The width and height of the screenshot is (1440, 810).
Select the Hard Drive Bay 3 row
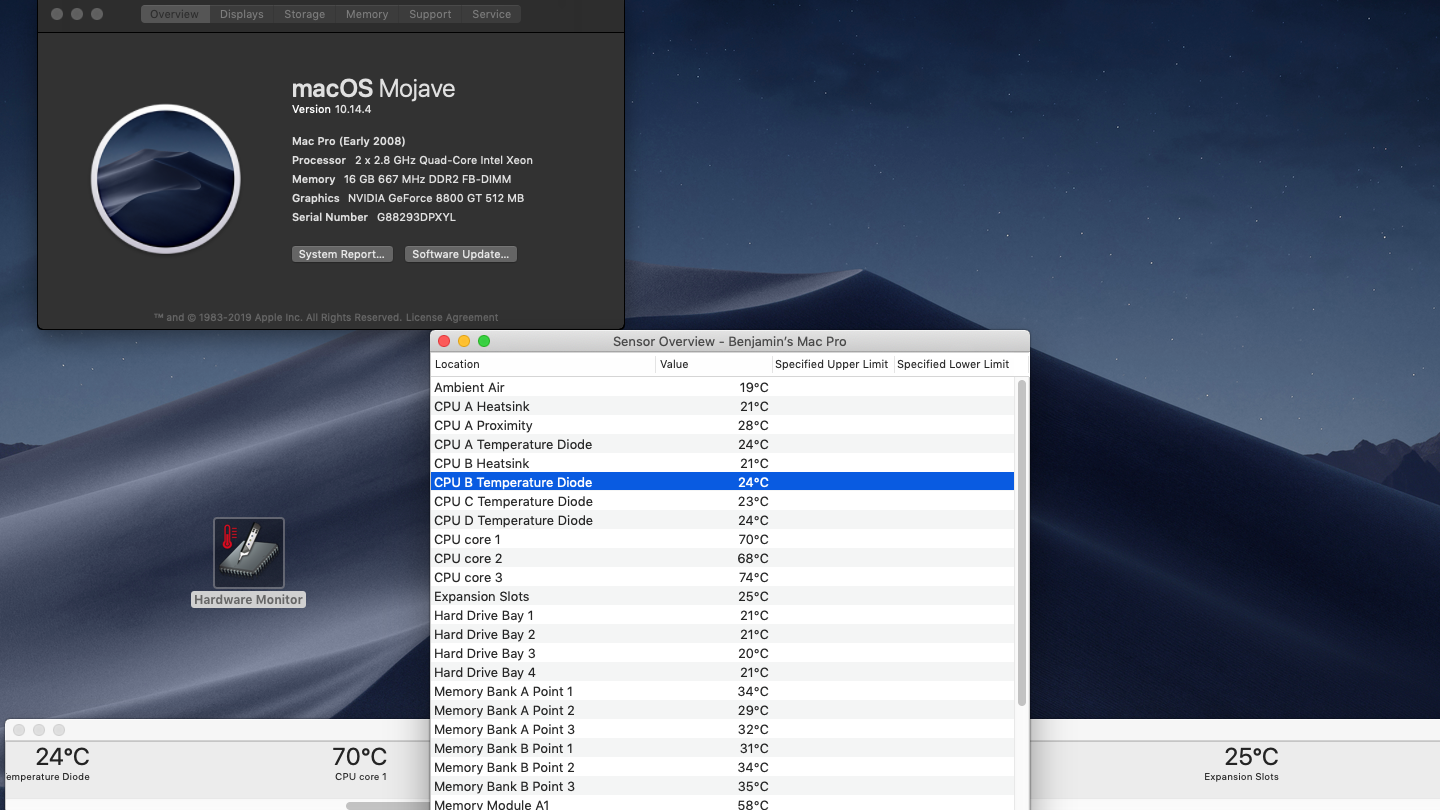(722, 653)
